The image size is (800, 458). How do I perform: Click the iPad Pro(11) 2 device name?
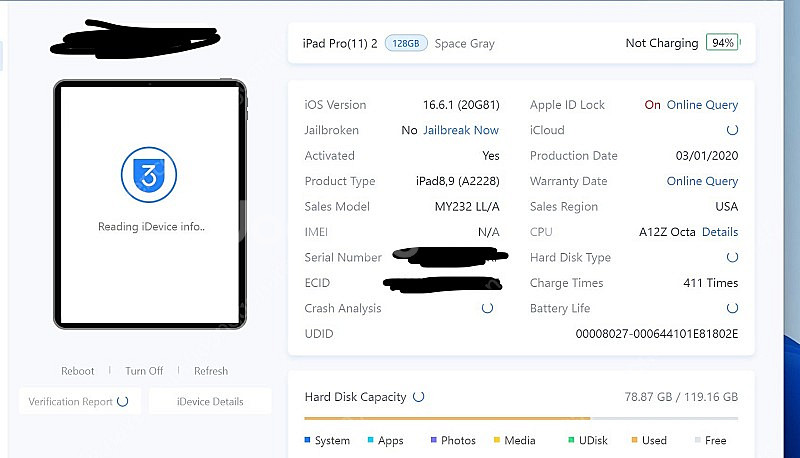[x=340, y=43]
